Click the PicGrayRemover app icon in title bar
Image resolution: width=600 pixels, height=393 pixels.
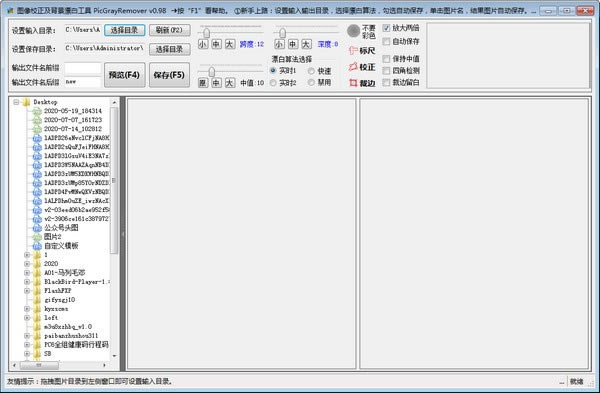(10, 11)
